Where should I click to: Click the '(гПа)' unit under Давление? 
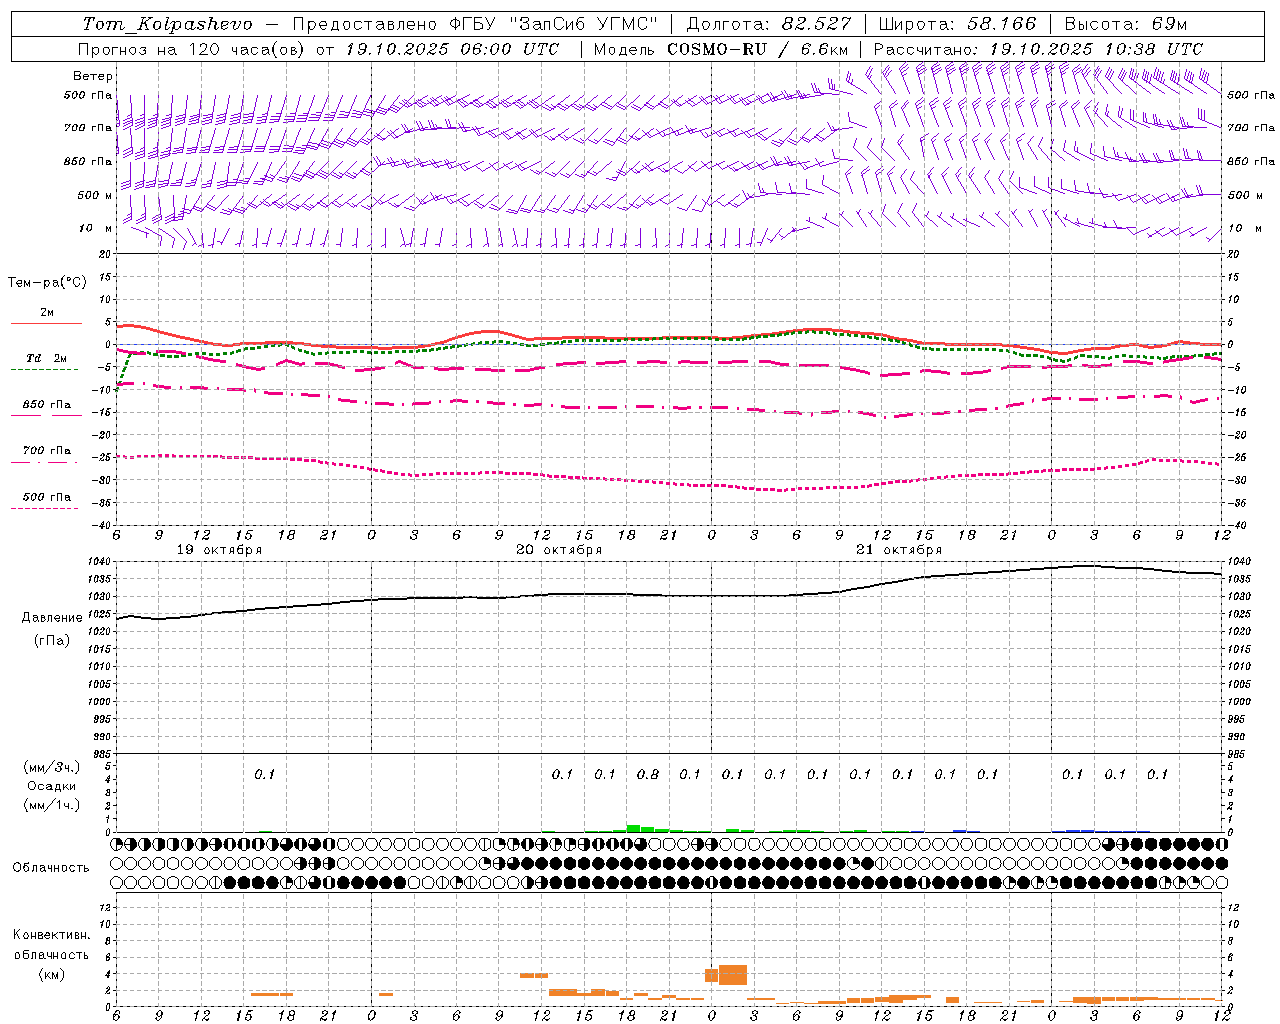(52, 641)
